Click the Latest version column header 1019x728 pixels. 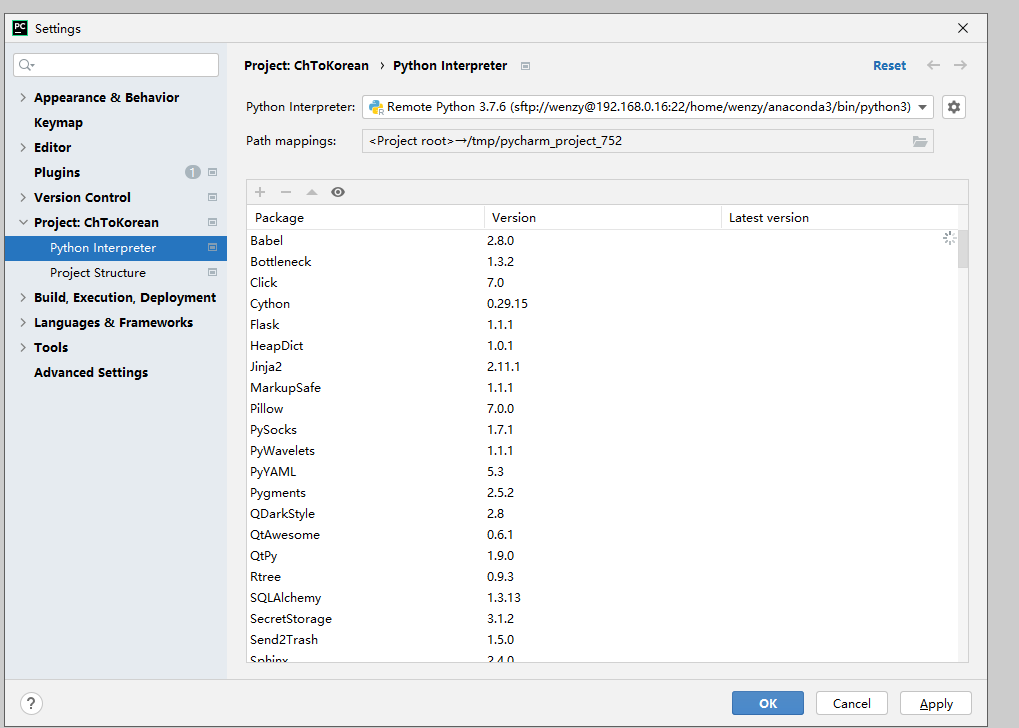pos(840,218)
